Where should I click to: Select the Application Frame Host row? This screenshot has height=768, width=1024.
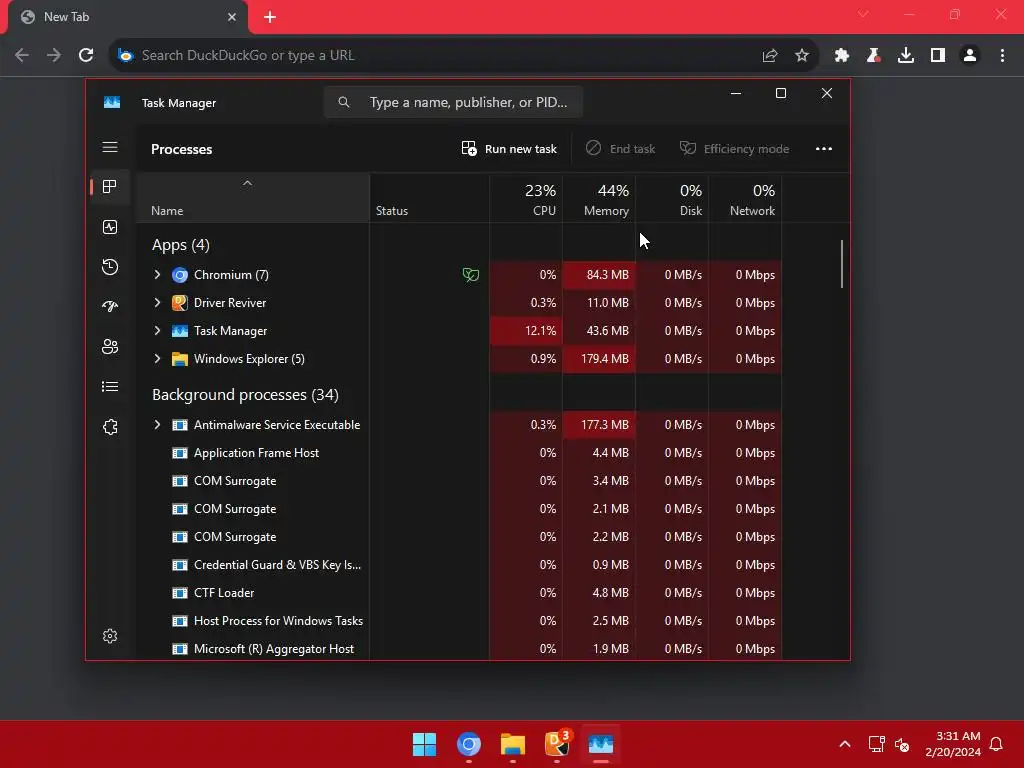458,453
